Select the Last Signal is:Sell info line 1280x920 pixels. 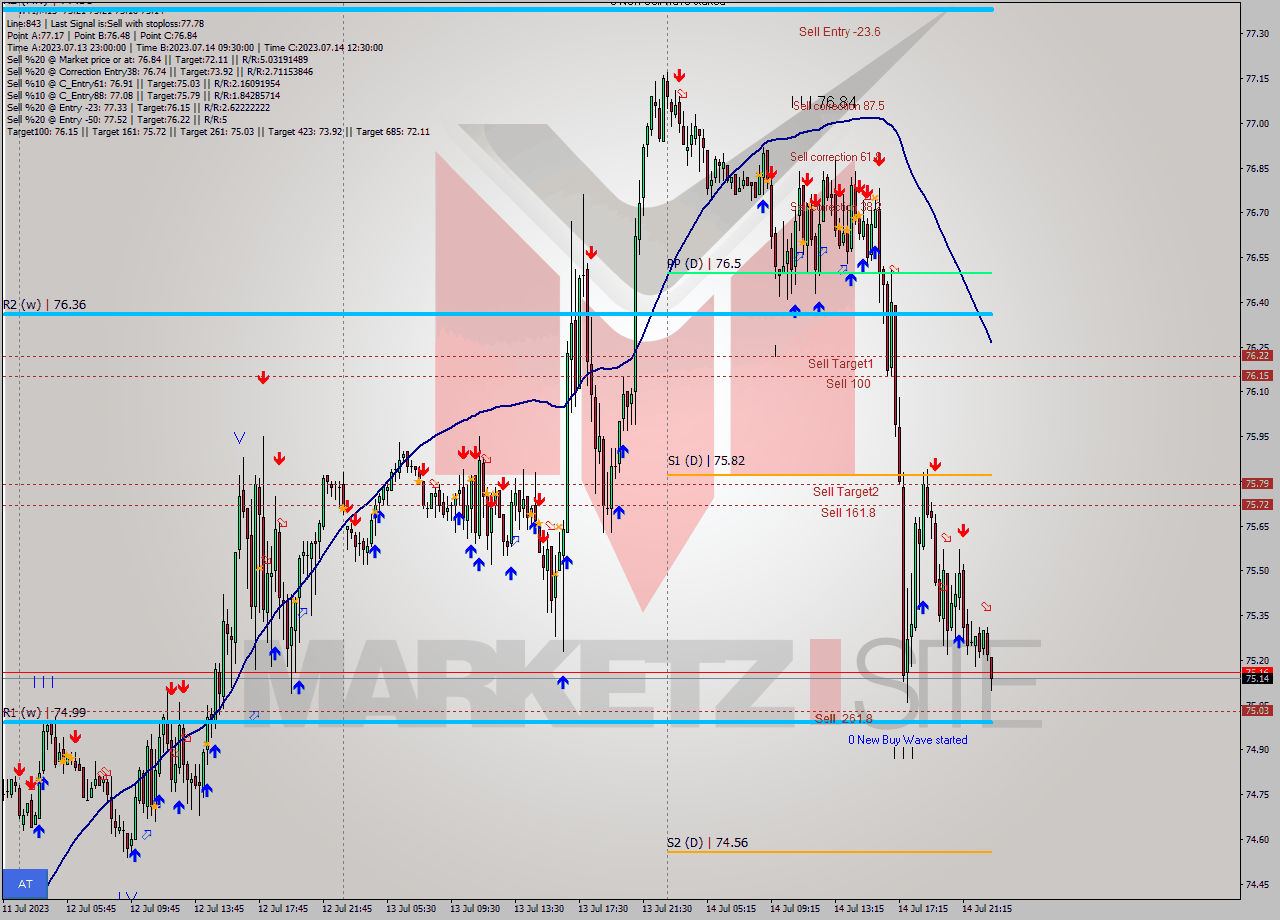105,23
